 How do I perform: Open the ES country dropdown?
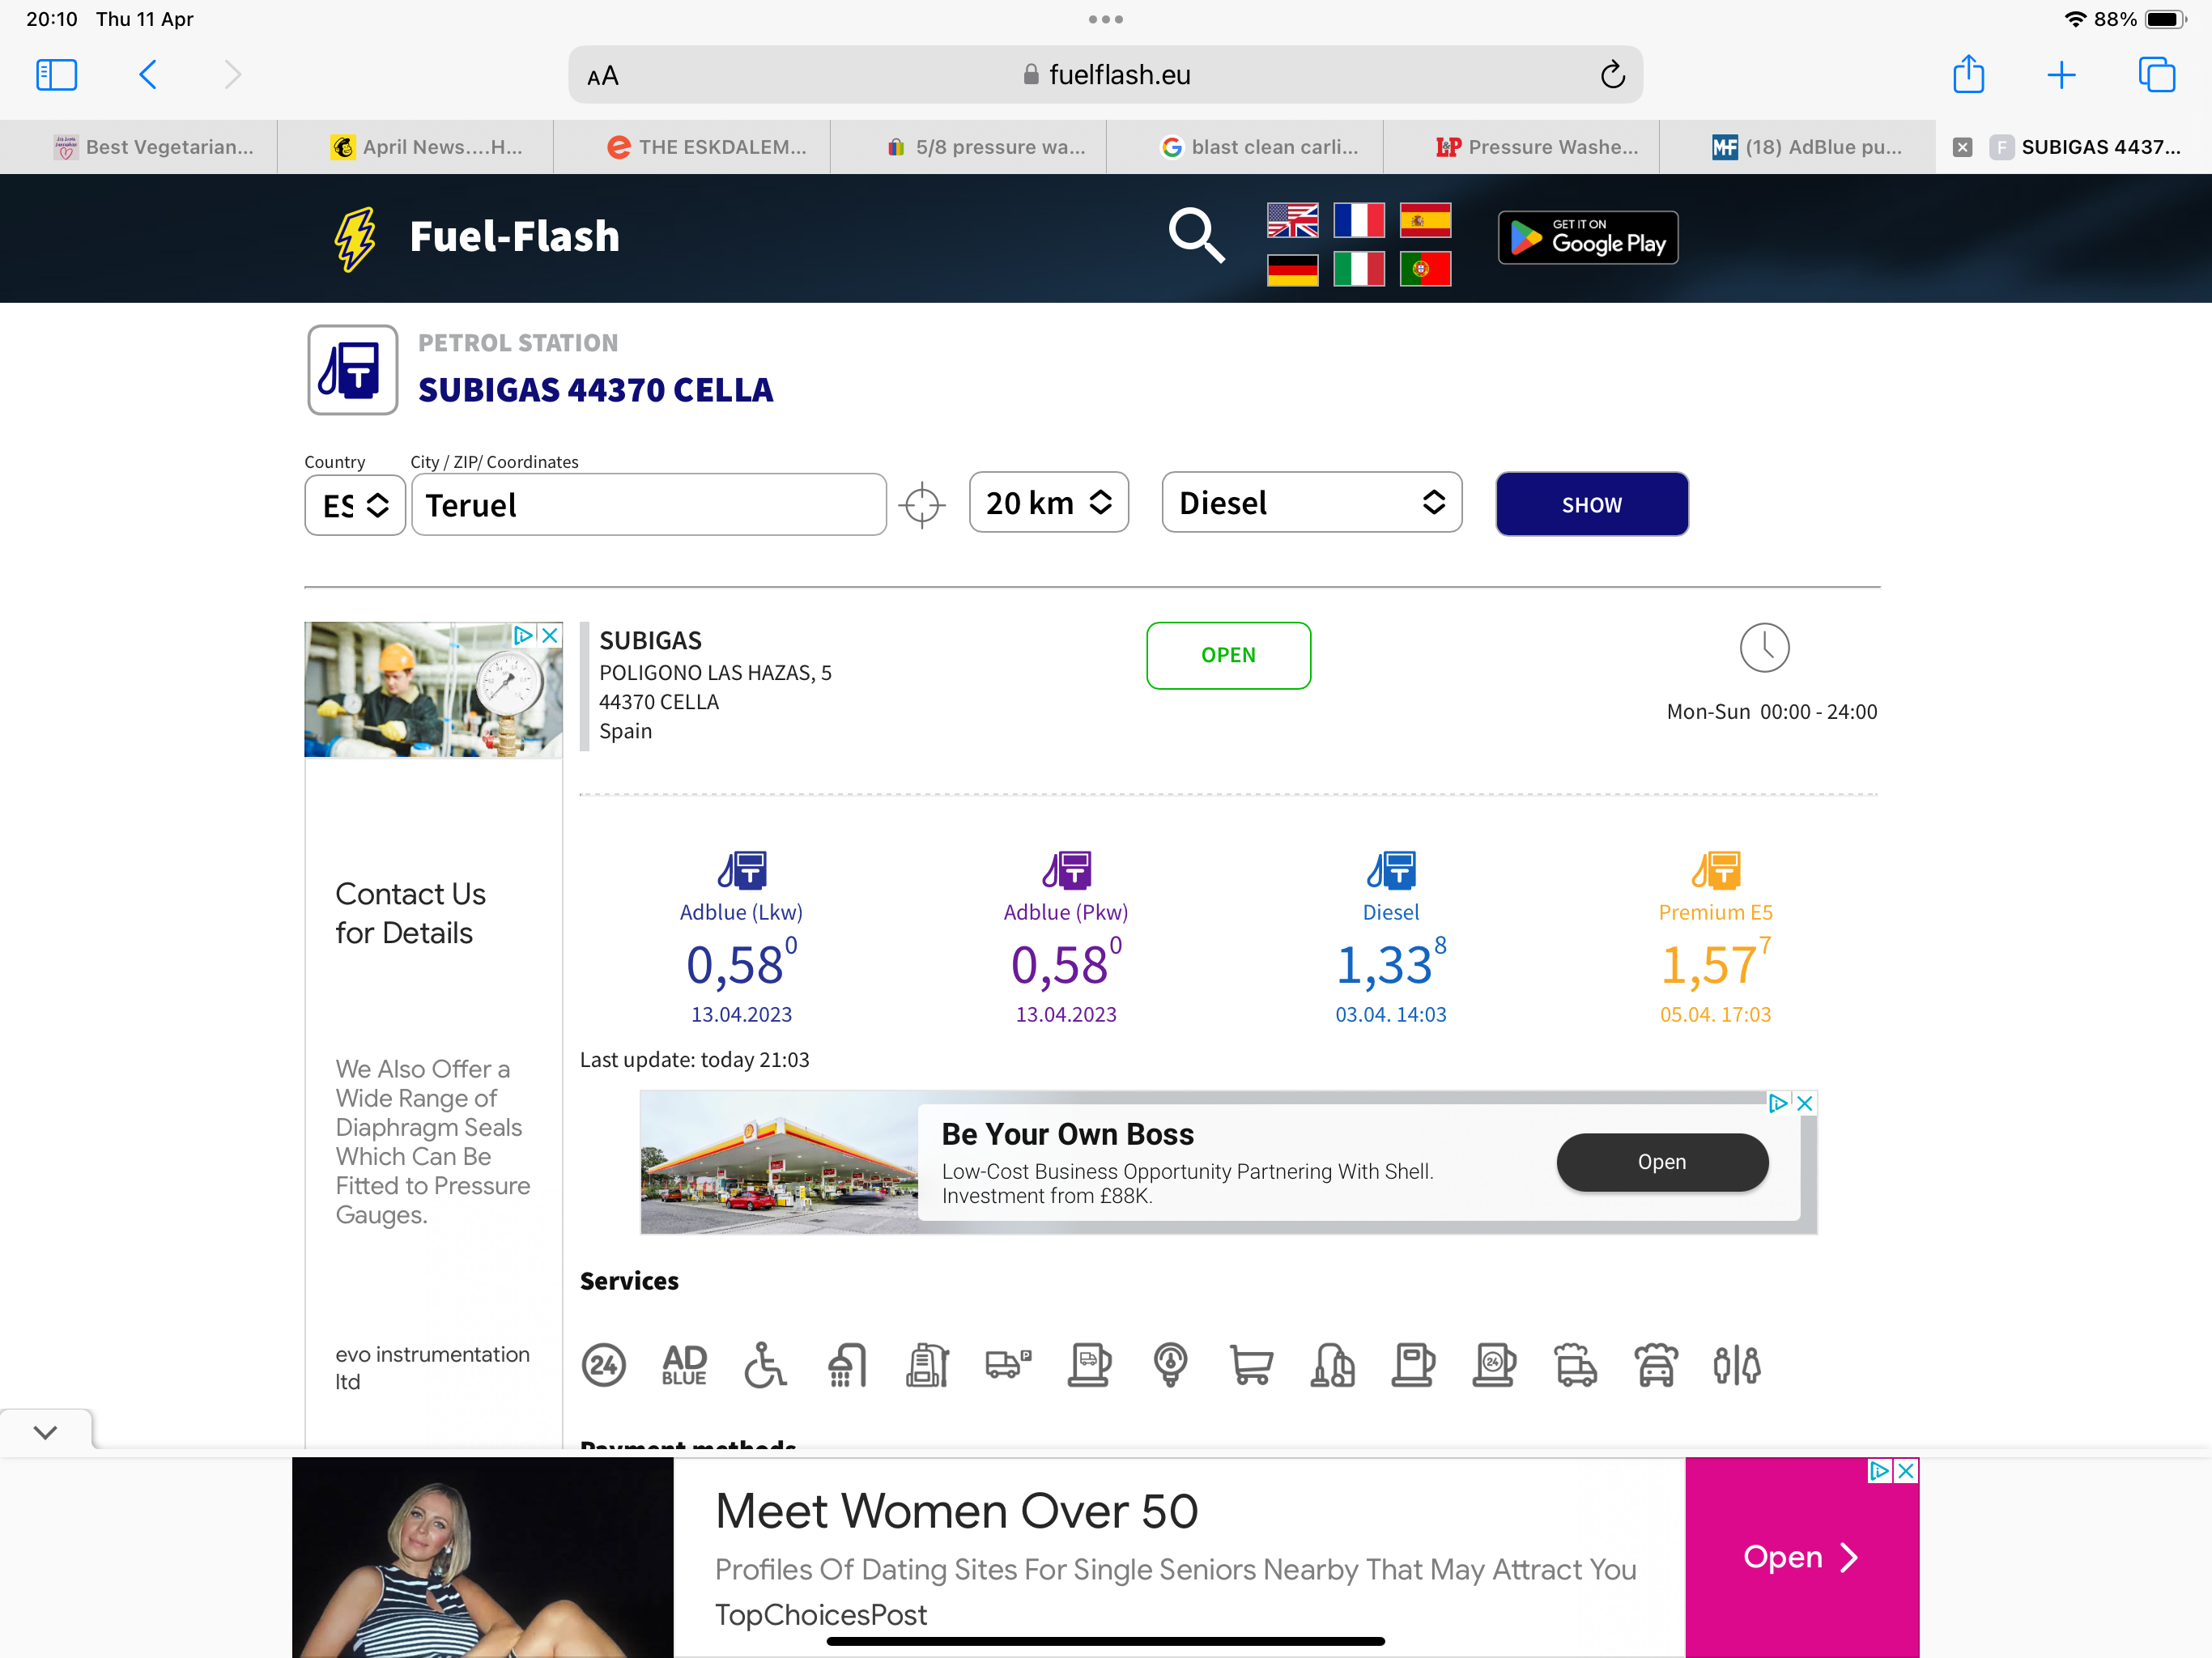(355, 505)
